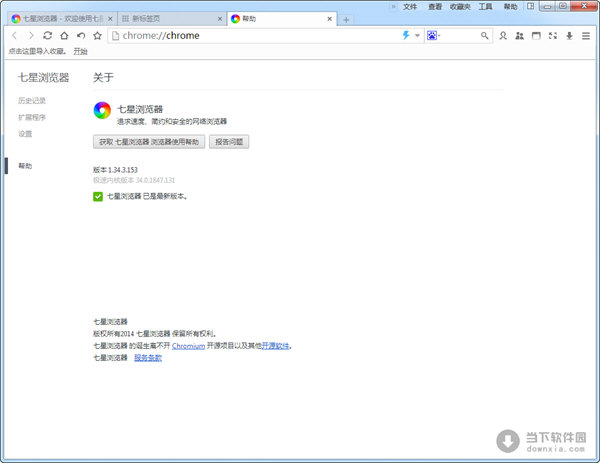Click the 报告问题 button
This screenshot has height=463, width=600.
tap(229, 142)
